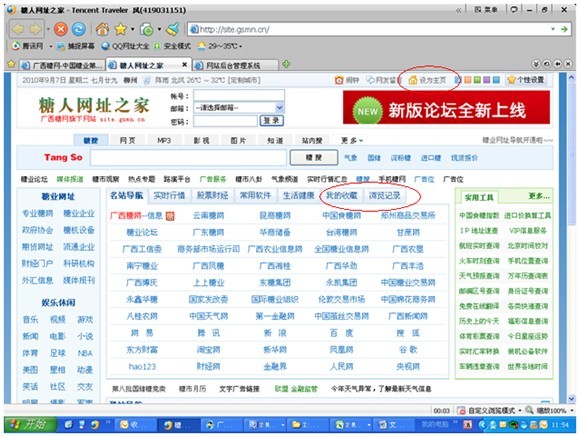The height and width of the screenshot is (437, 580).
Task: Select the 图片 search tab
Action: tap(238, 140)
